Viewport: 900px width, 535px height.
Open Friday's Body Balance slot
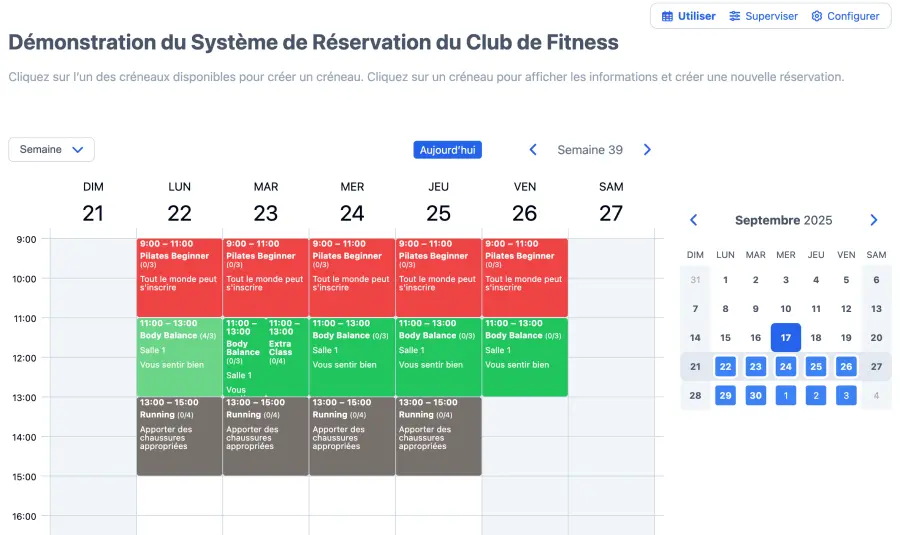point(524,357)
